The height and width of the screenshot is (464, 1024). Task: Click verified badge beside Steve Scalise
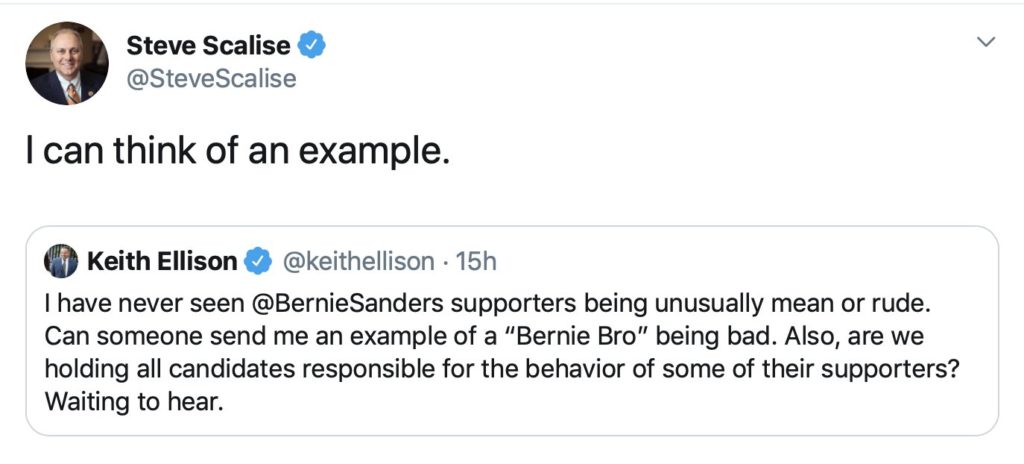314,45
